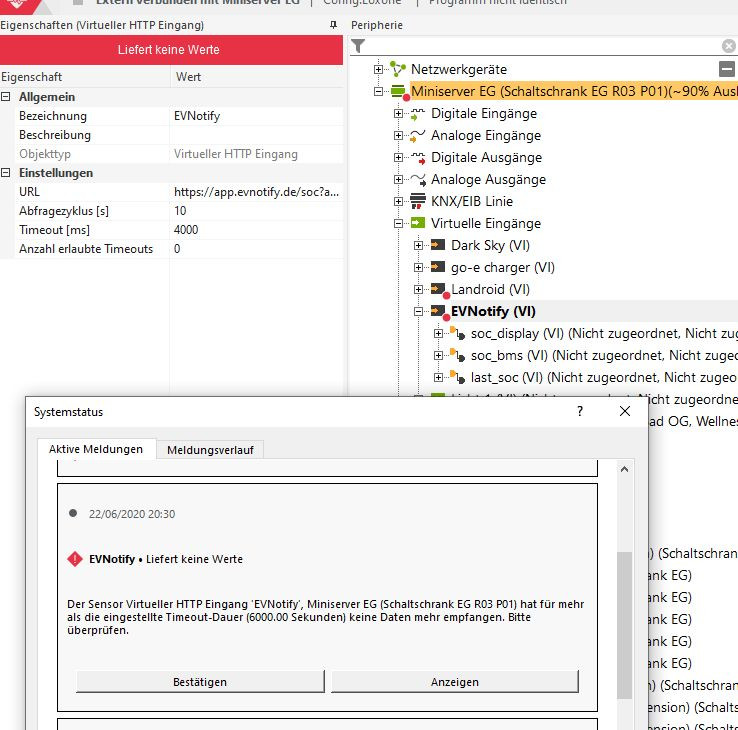
Task: Collapse the Miniserver EG tree node
Action: coord(378,91)
